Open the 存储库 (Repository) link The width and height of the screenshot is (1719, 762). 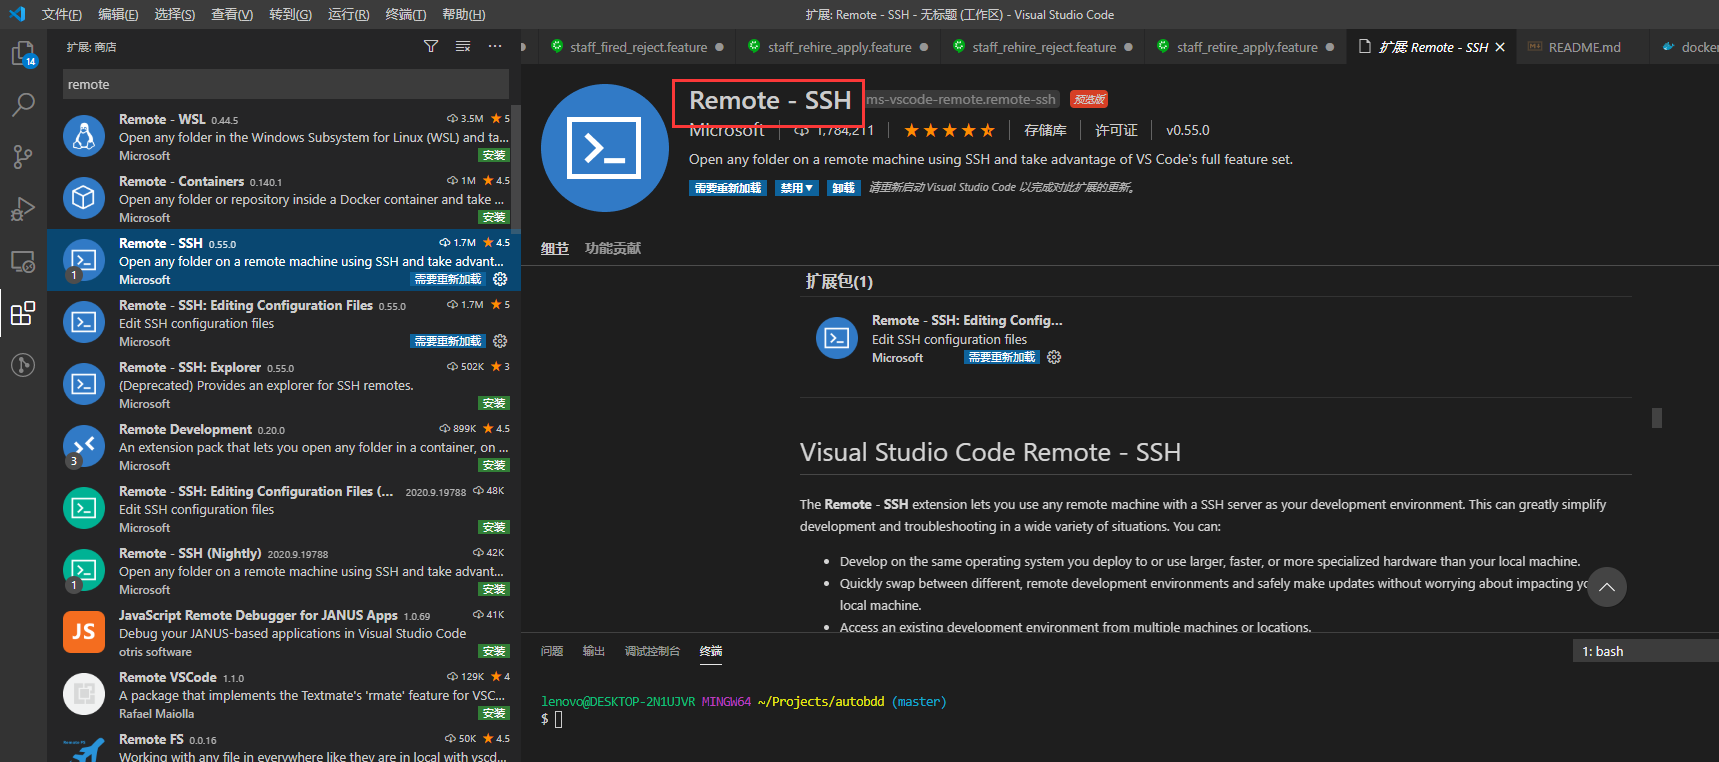[x=1045, y=130]
